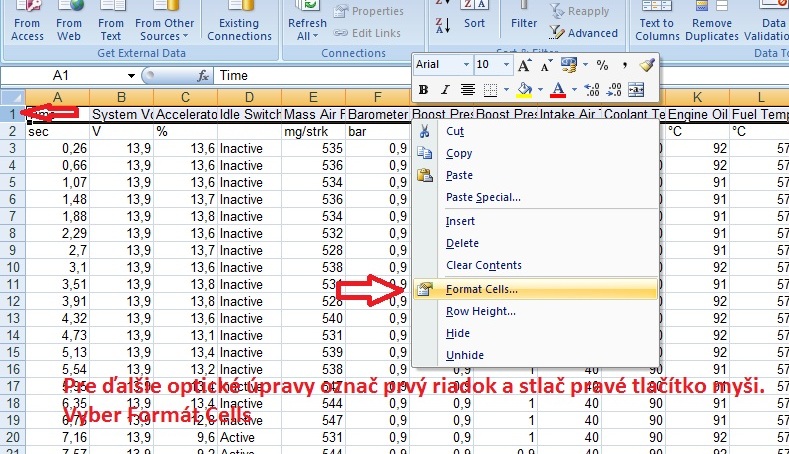Toggle center alignment in mini toolbar
789x454 pixels.
tap(468, 90)
